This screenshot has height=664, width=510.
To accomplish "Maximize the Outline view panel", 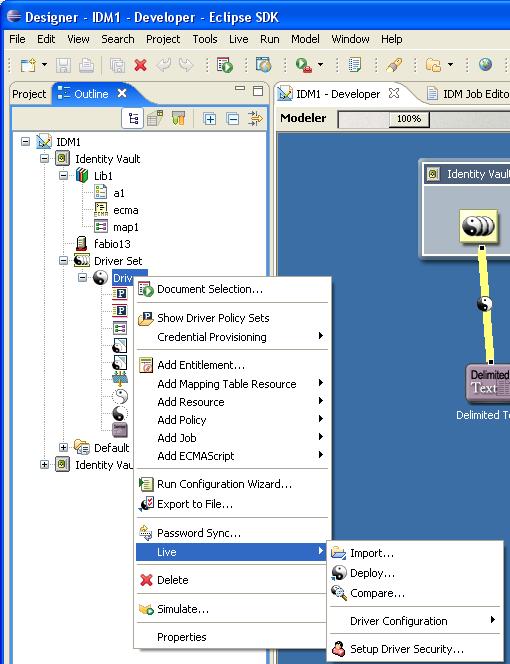I will [x=258, y=91].
